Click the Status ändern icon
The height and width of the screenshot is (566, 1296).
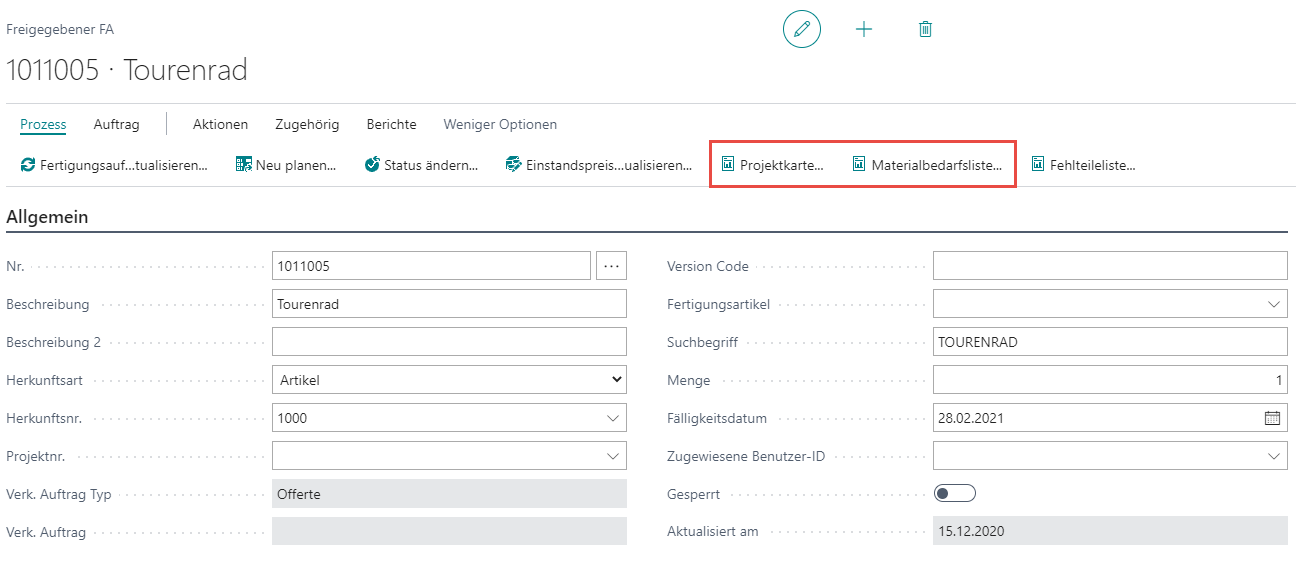[372, 165]
